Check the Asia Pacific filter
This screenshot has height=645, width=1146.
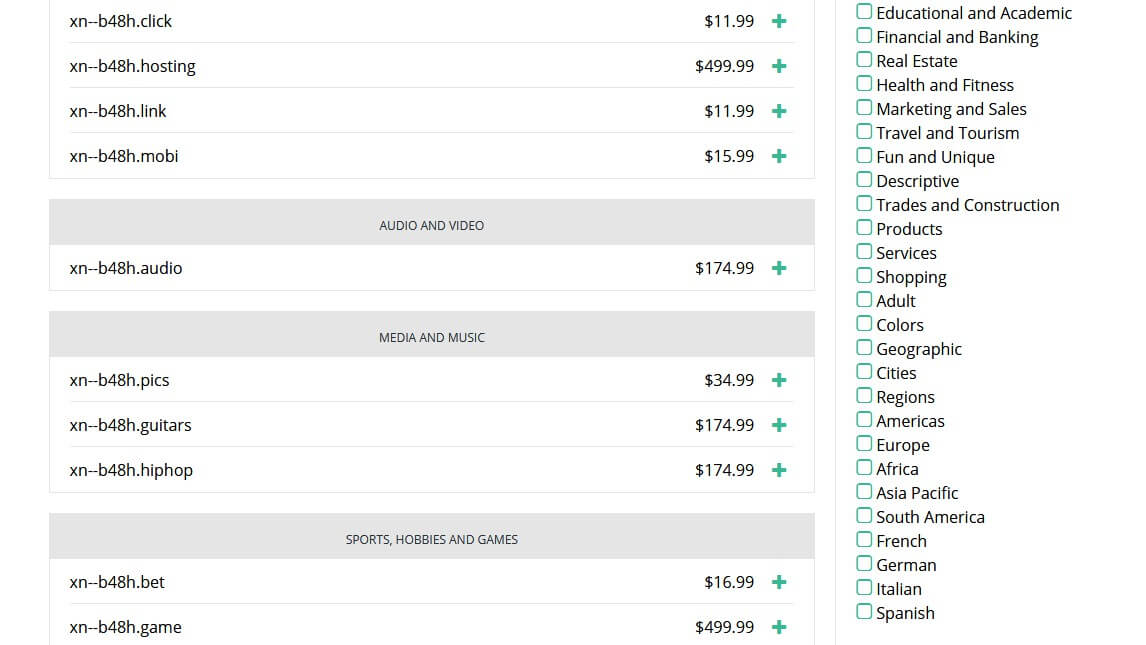864,492
